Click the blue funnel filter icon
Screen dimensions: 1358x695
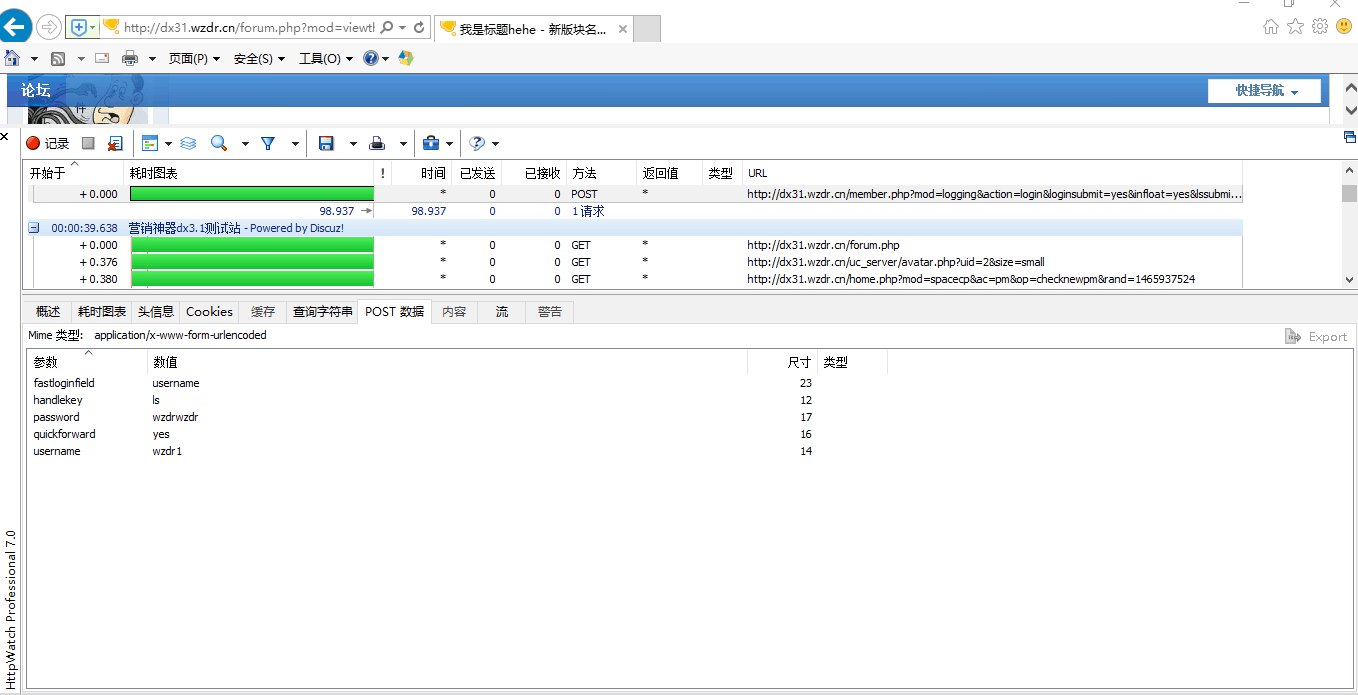coord(268,144)
